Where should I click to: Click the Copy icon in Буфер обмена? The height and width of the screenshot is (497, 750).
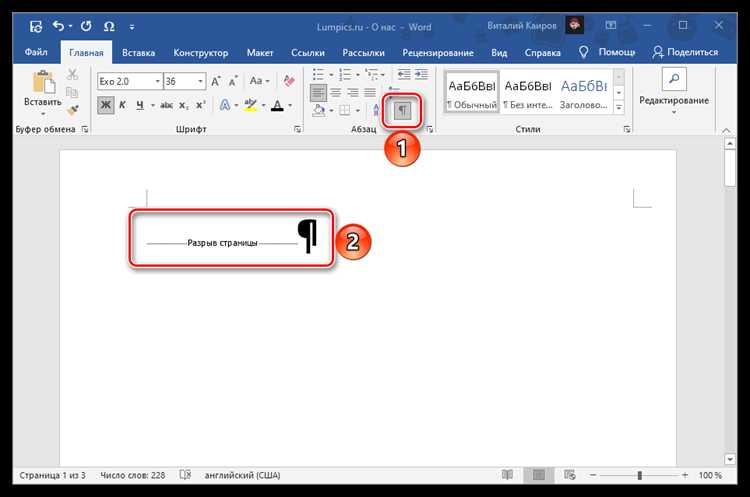[72, 92]
